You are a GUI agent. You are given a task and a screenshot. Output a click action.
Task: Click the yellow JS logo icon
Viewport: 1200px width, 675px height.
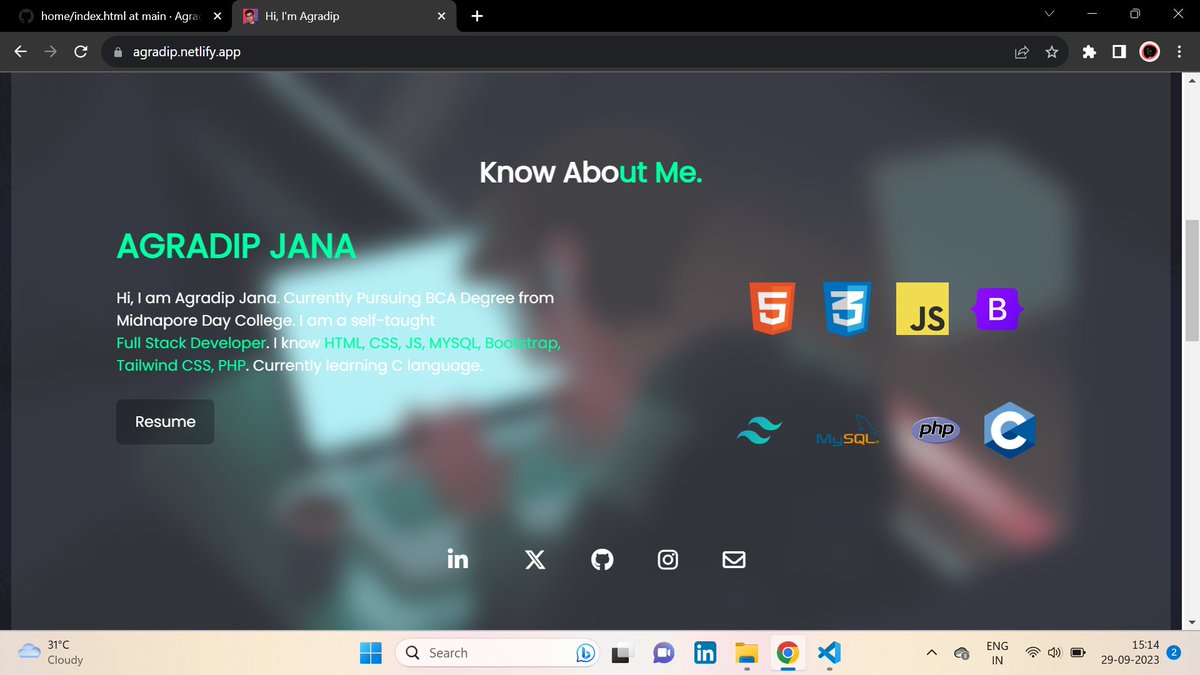(922, 308)
